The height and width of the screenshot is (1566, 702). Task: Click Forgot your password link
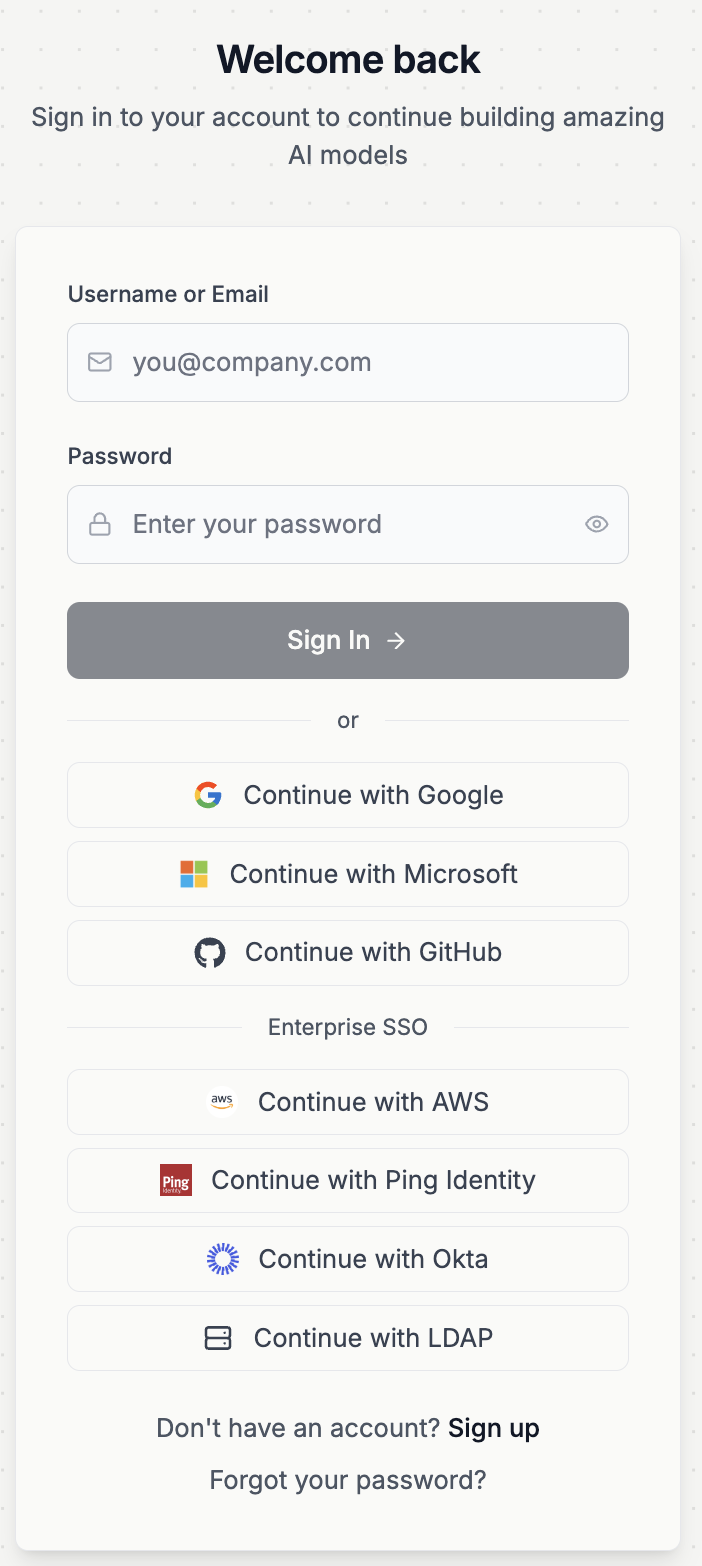tap(347, 1480)
